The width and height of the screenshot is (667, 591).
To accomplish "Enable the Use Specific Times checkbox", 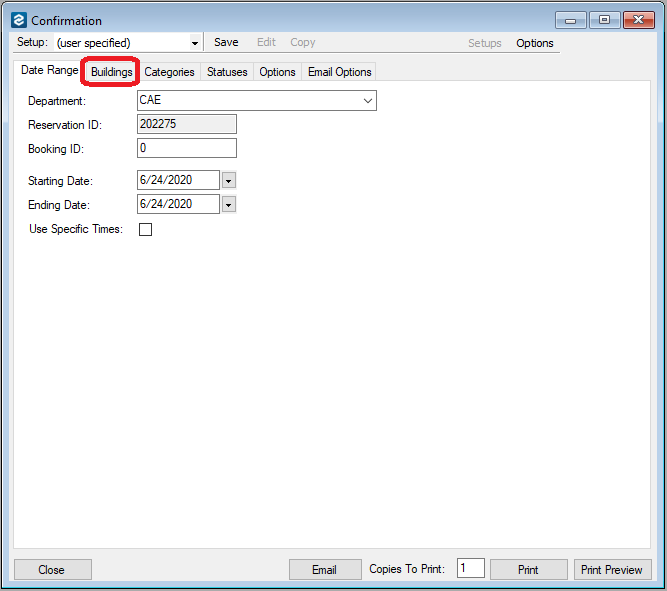I will (x=145, y=229).
